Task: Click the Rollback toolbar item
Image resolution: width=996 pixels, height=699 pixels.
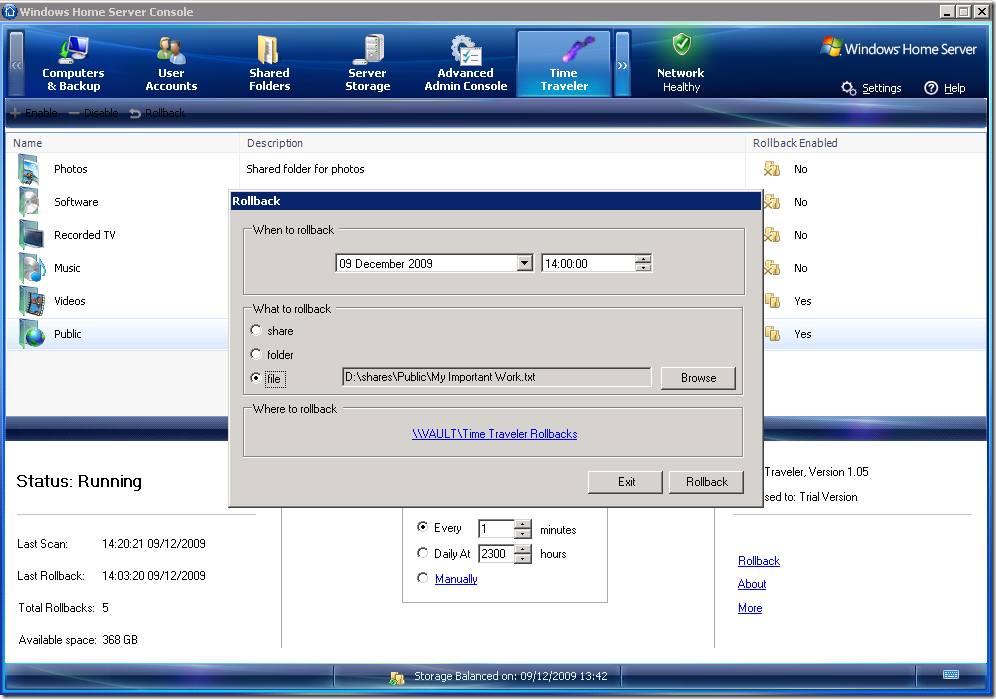Action: click(157, 113)
